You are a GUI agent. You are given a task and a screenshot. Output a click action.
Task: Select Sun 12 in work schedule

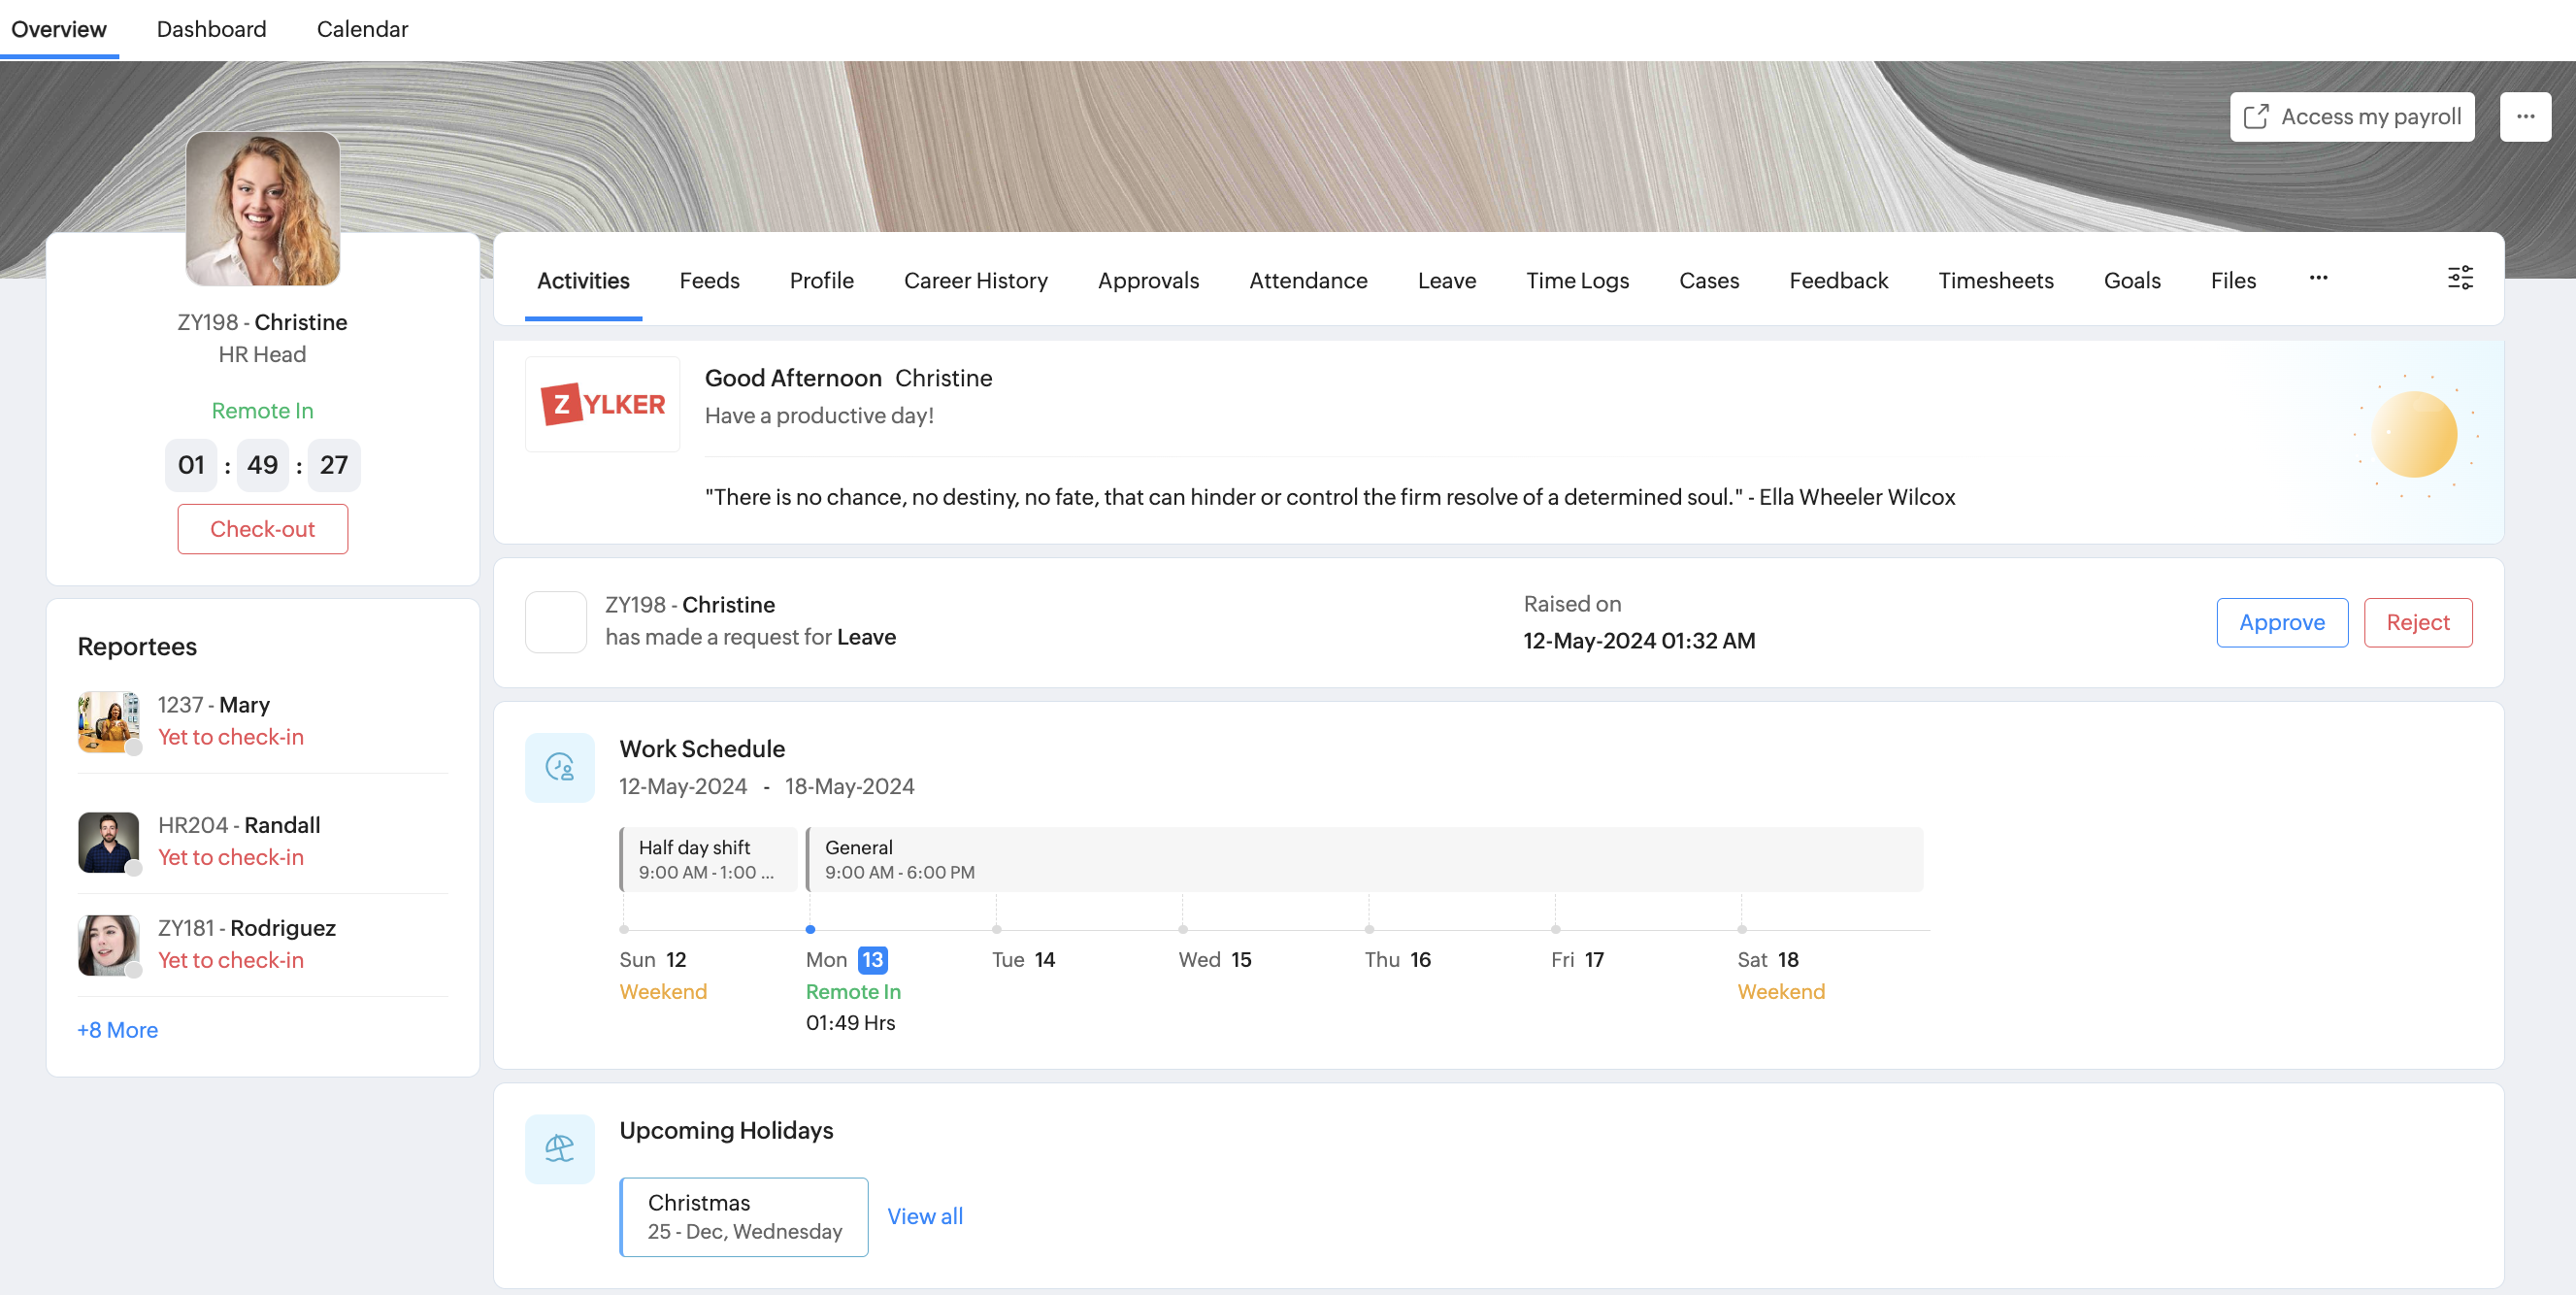[x=653, y=960]
